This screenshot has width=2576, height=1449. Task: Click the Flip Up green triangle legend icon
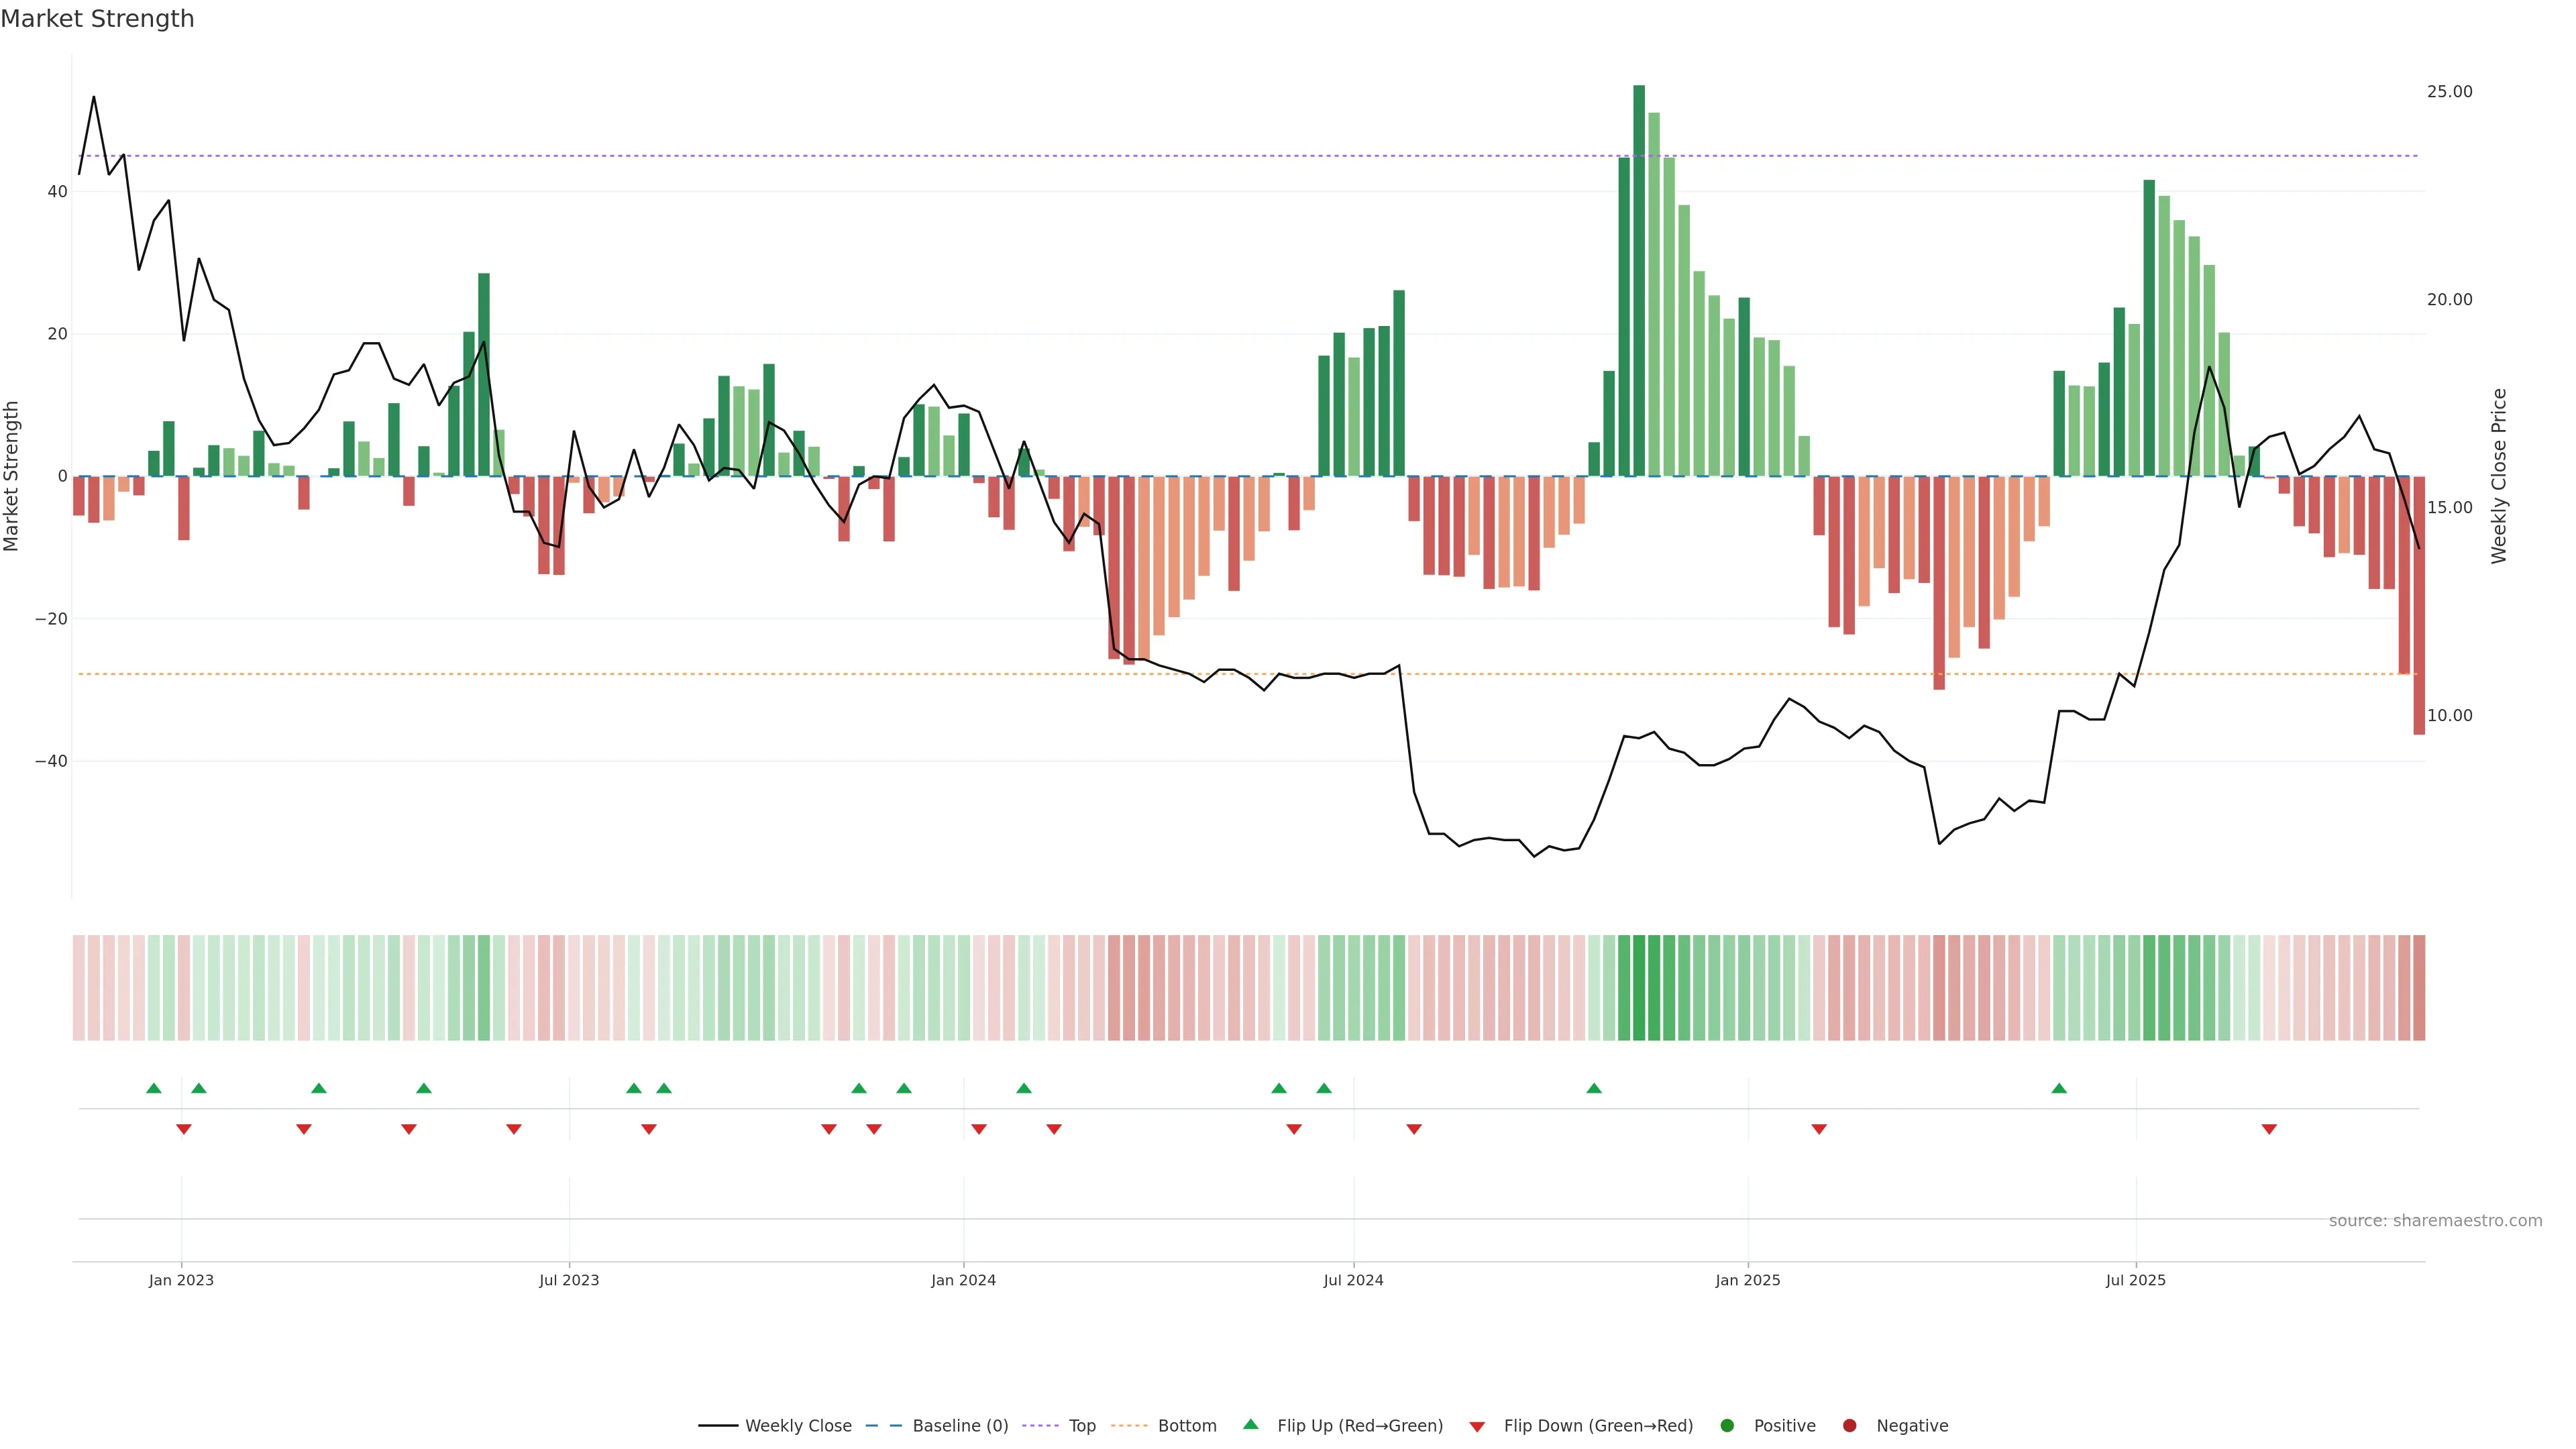[x=1250, y=1424]
